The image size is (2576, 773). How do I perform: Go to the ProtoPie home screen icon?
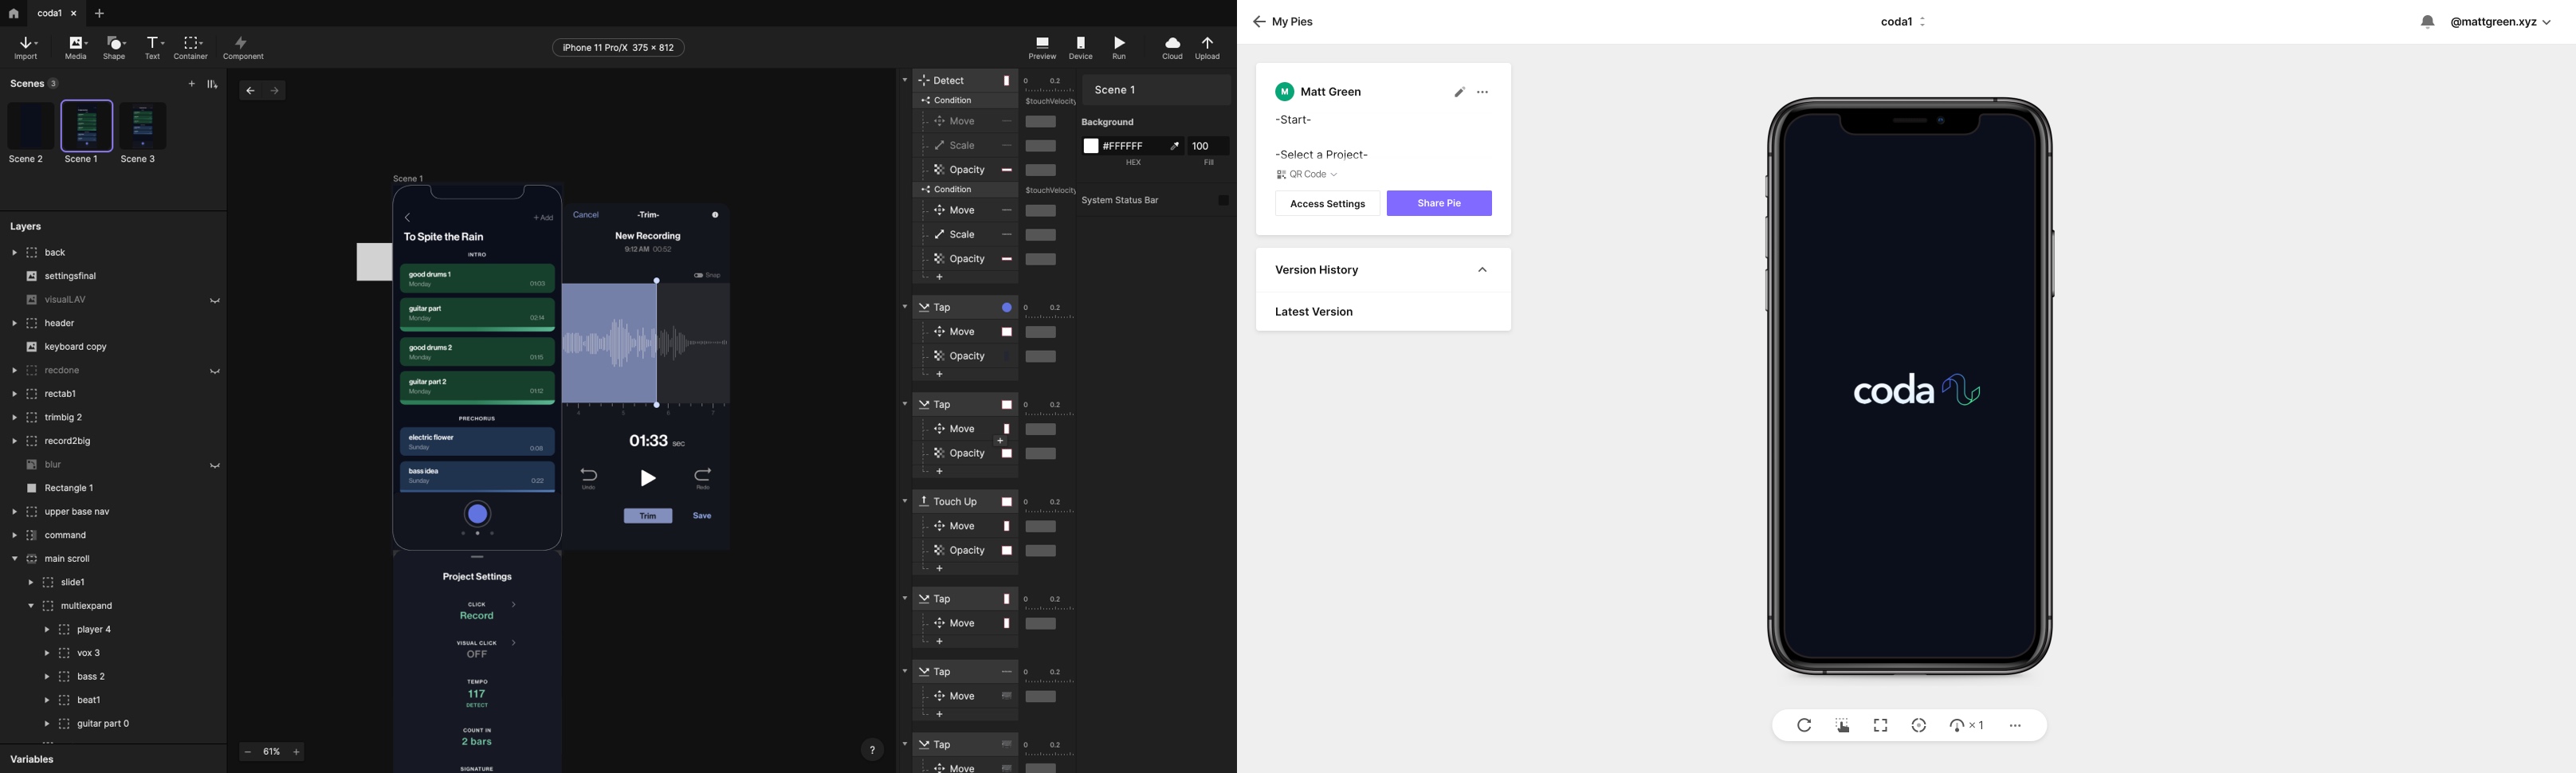(13, 14)
